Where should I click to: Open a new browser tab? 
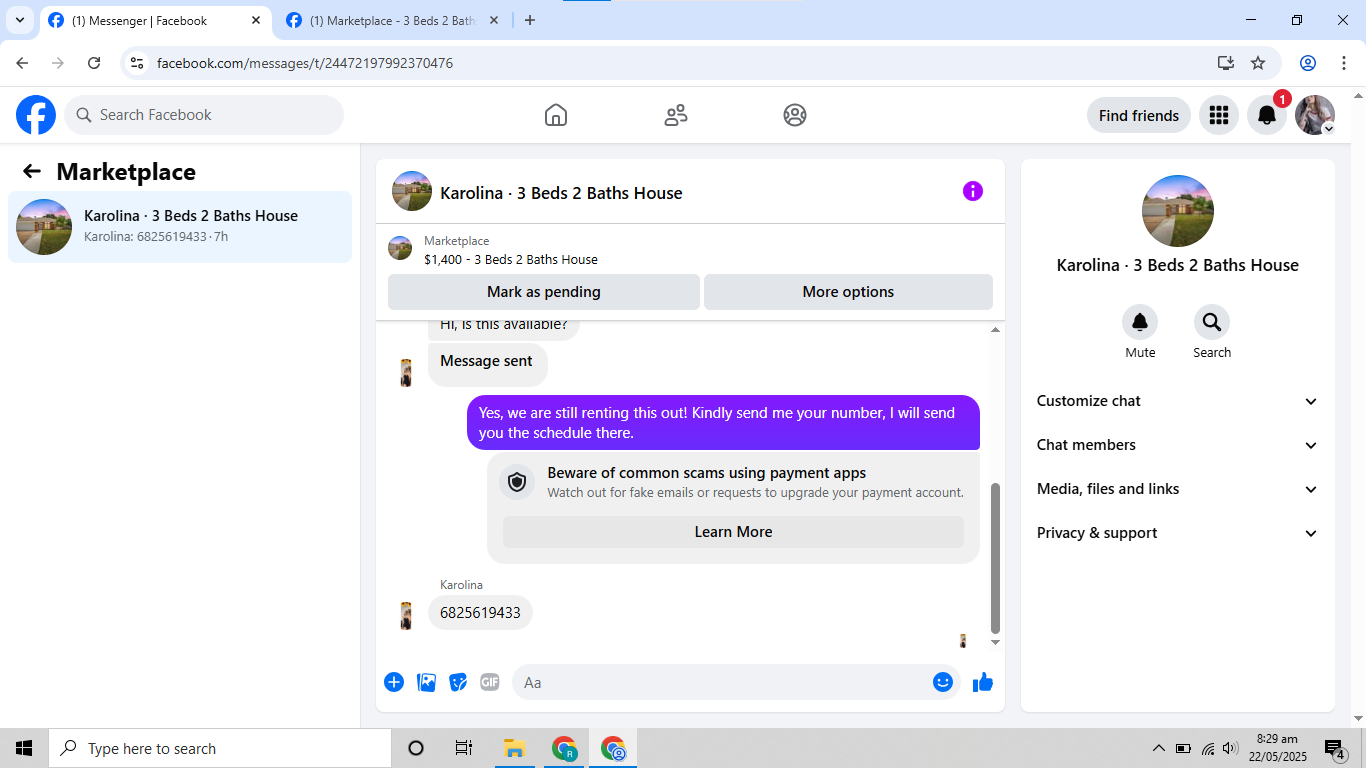pyautogui.click(x=530, y=20)
